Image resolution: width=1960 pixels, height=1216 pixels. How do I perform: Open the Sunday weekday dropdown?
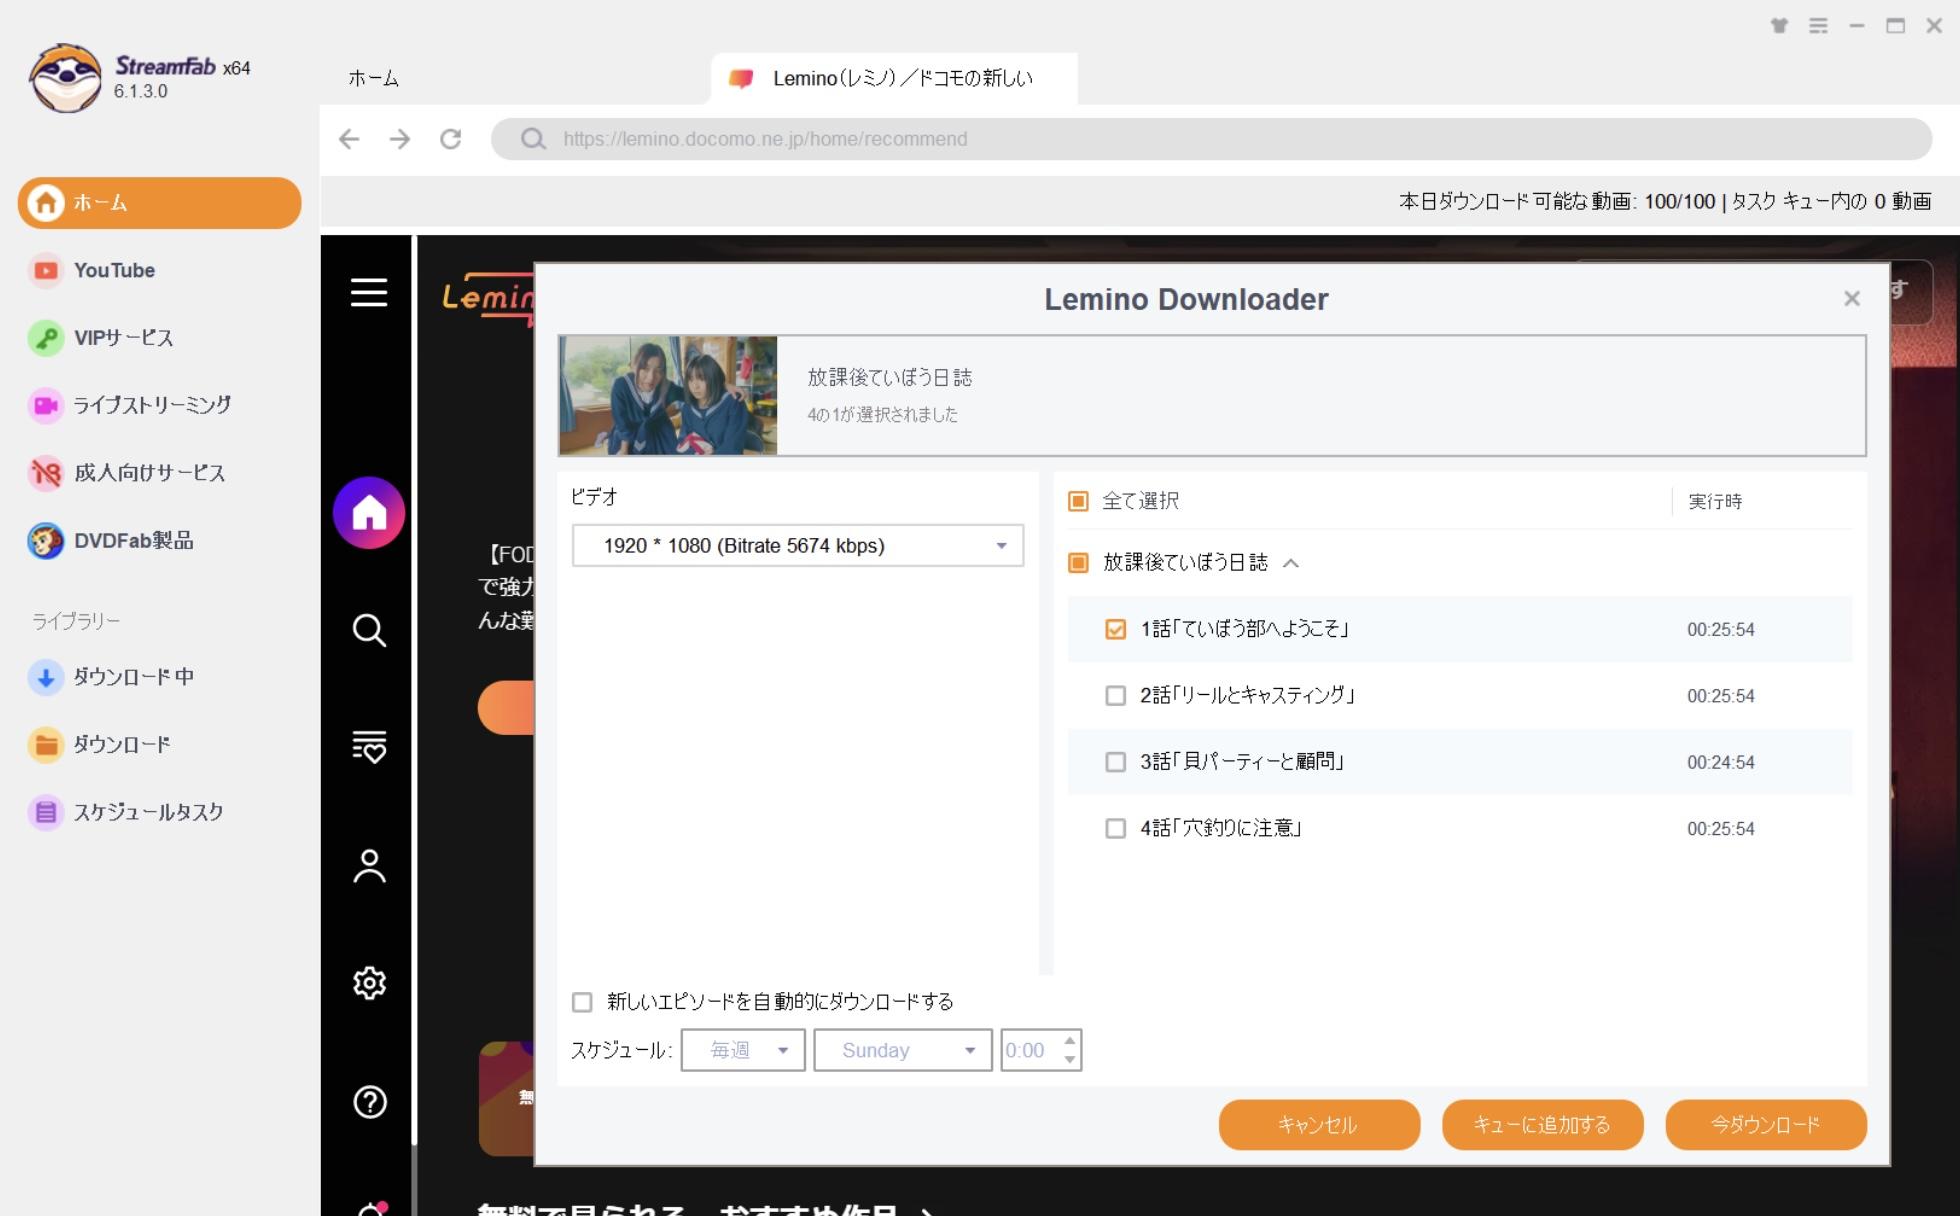(903, 1050)
